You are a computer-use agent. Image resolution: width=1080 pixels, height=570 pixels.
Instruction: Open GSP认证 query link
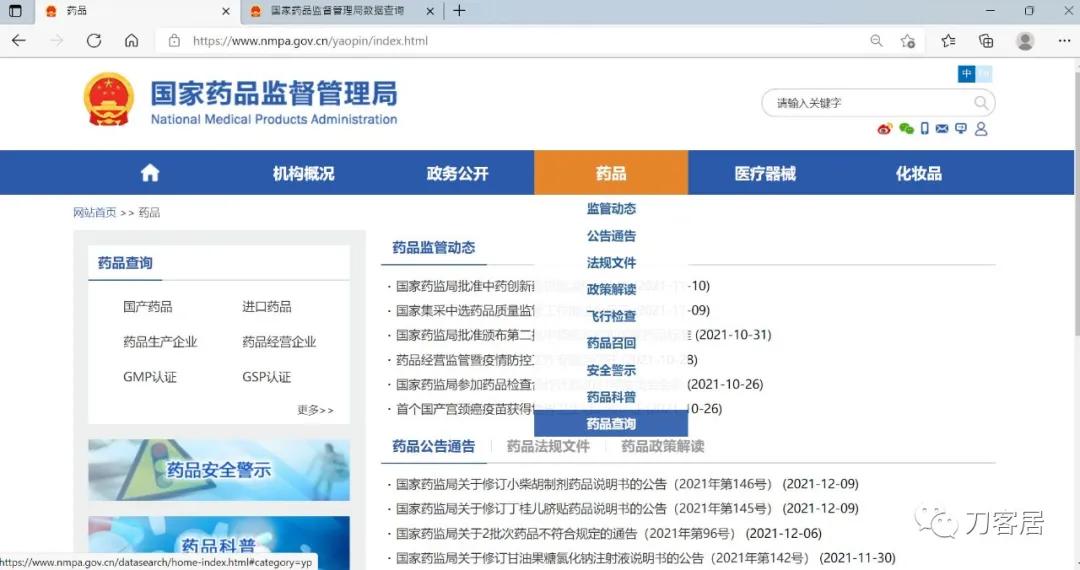point(267,377)
